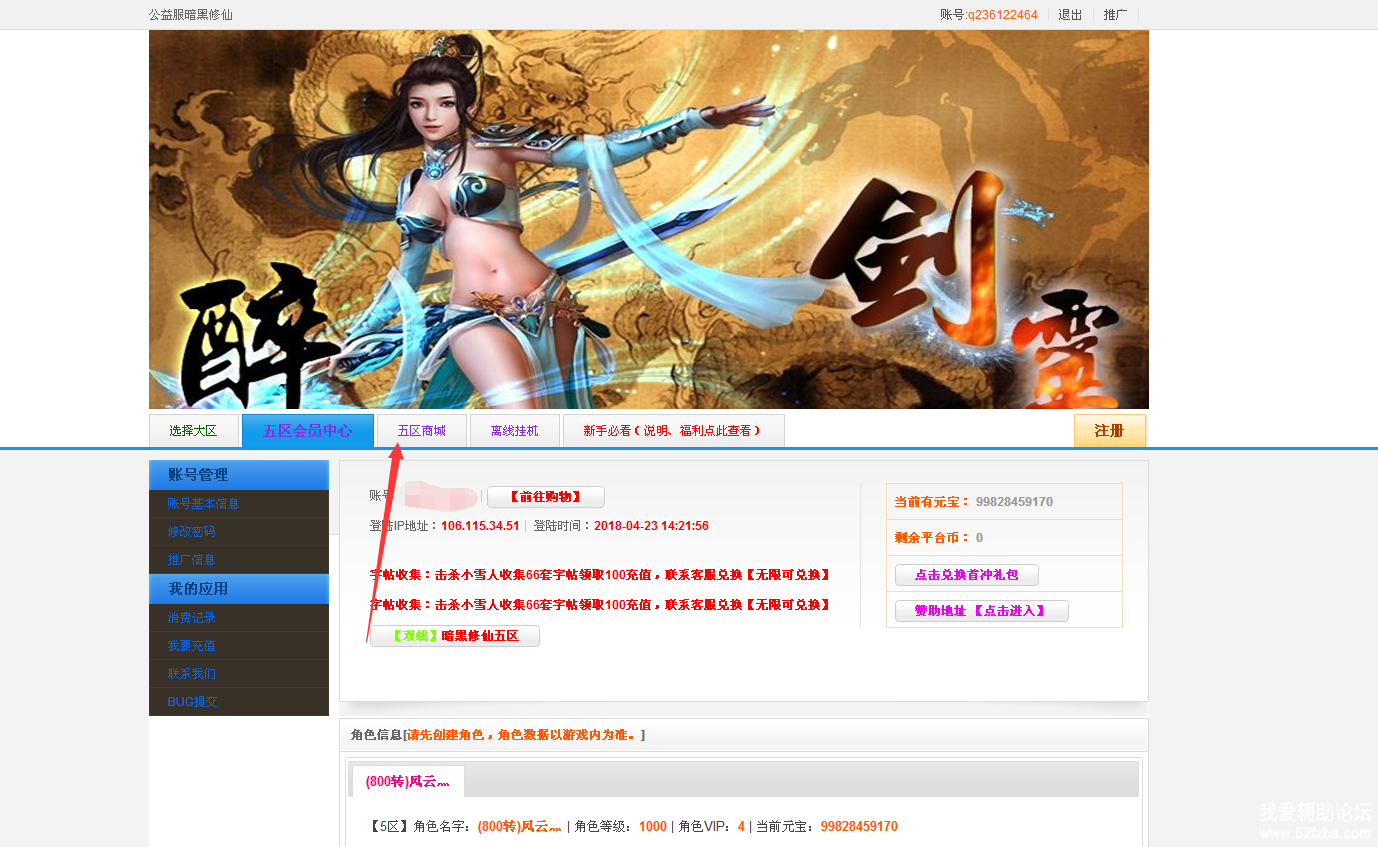
Task: Open the 推广 link in top bar
Action: (x=1115, y=15)
